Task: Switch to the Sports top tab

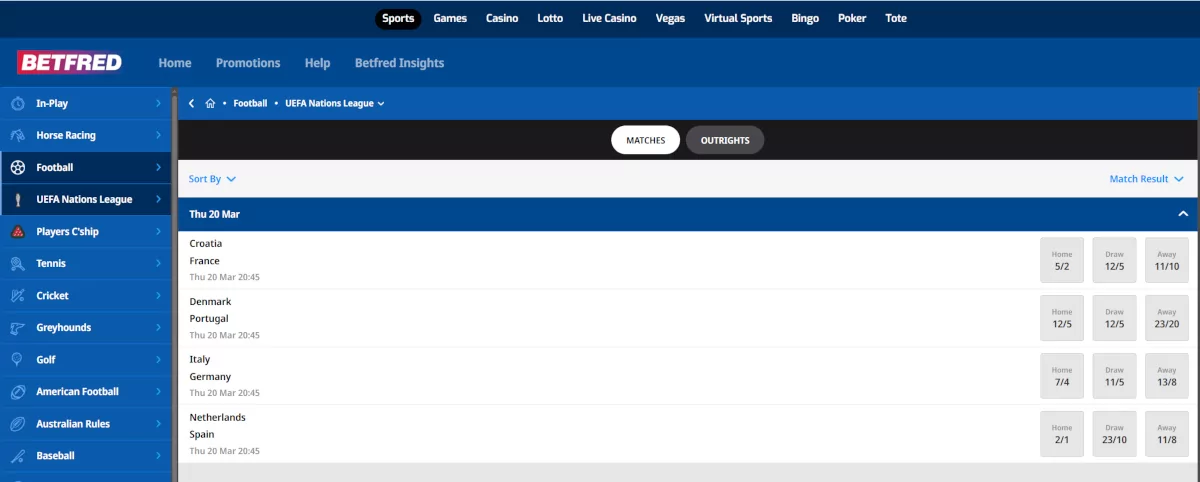Action: tap(398, 18)
